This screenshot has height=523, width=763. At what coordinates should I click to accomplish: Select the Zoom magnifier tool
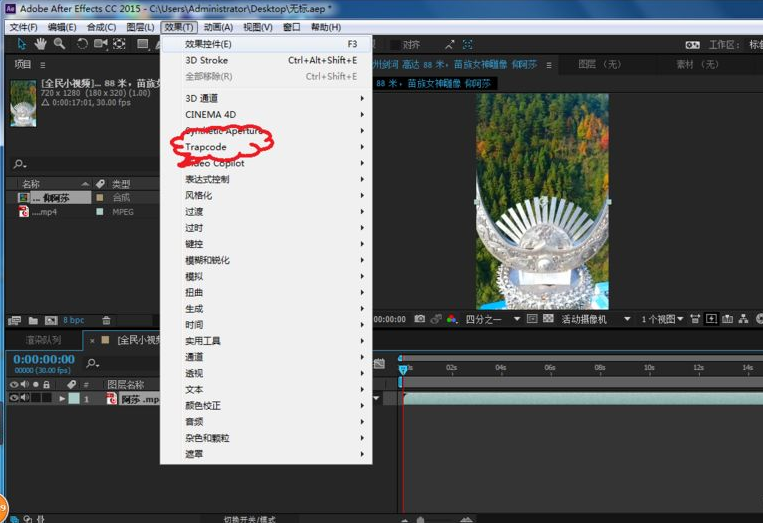(59, 44)
